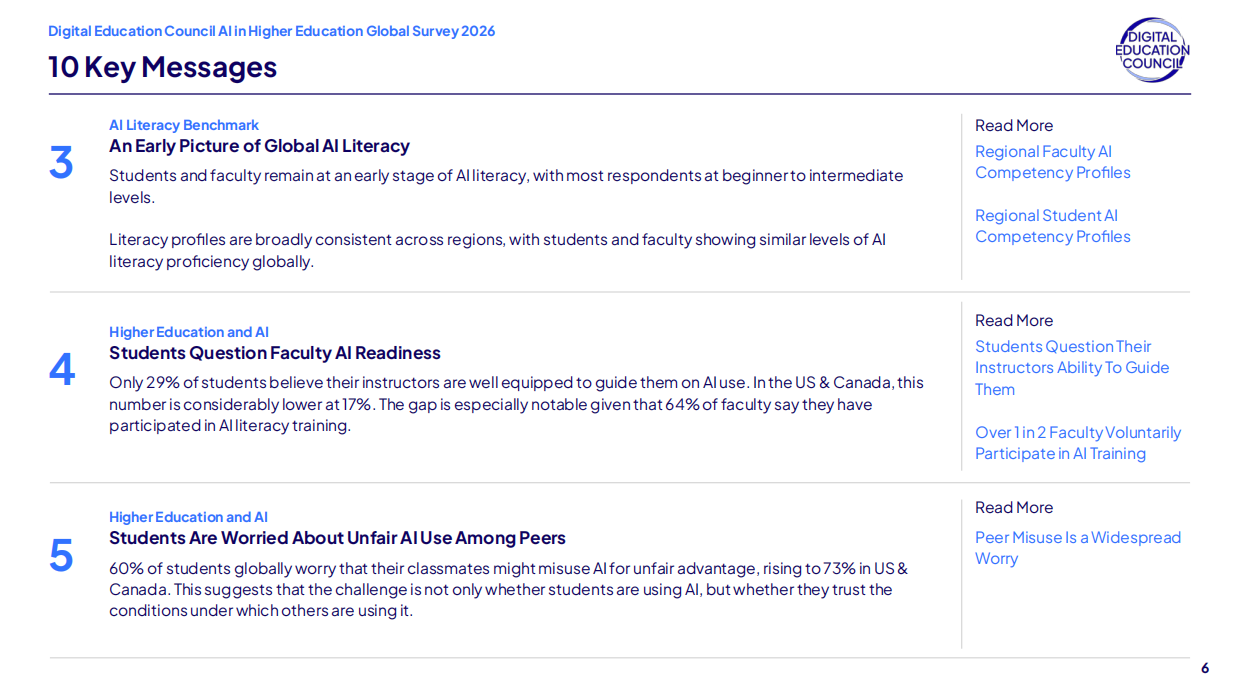Viewport: 1240px width, 697px height.
Task: Open Regional Student AI Competency Profiles link
Action: [x=1053, y=226]
